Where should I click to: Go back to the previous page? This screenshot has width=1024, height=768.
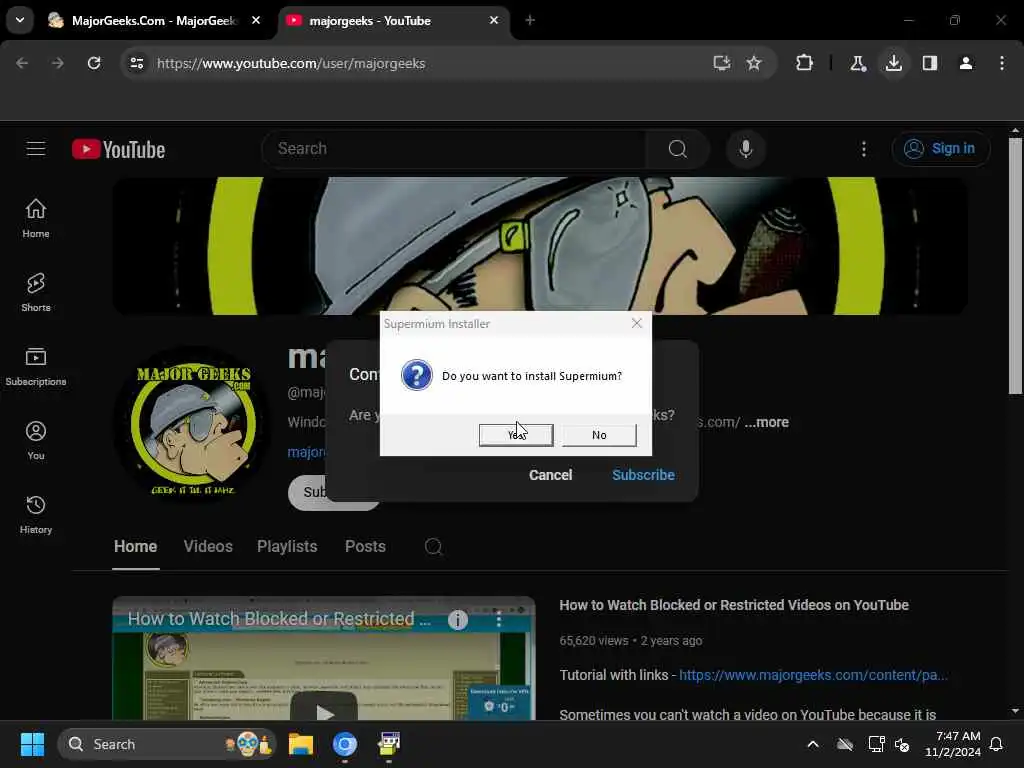[22, 63]
